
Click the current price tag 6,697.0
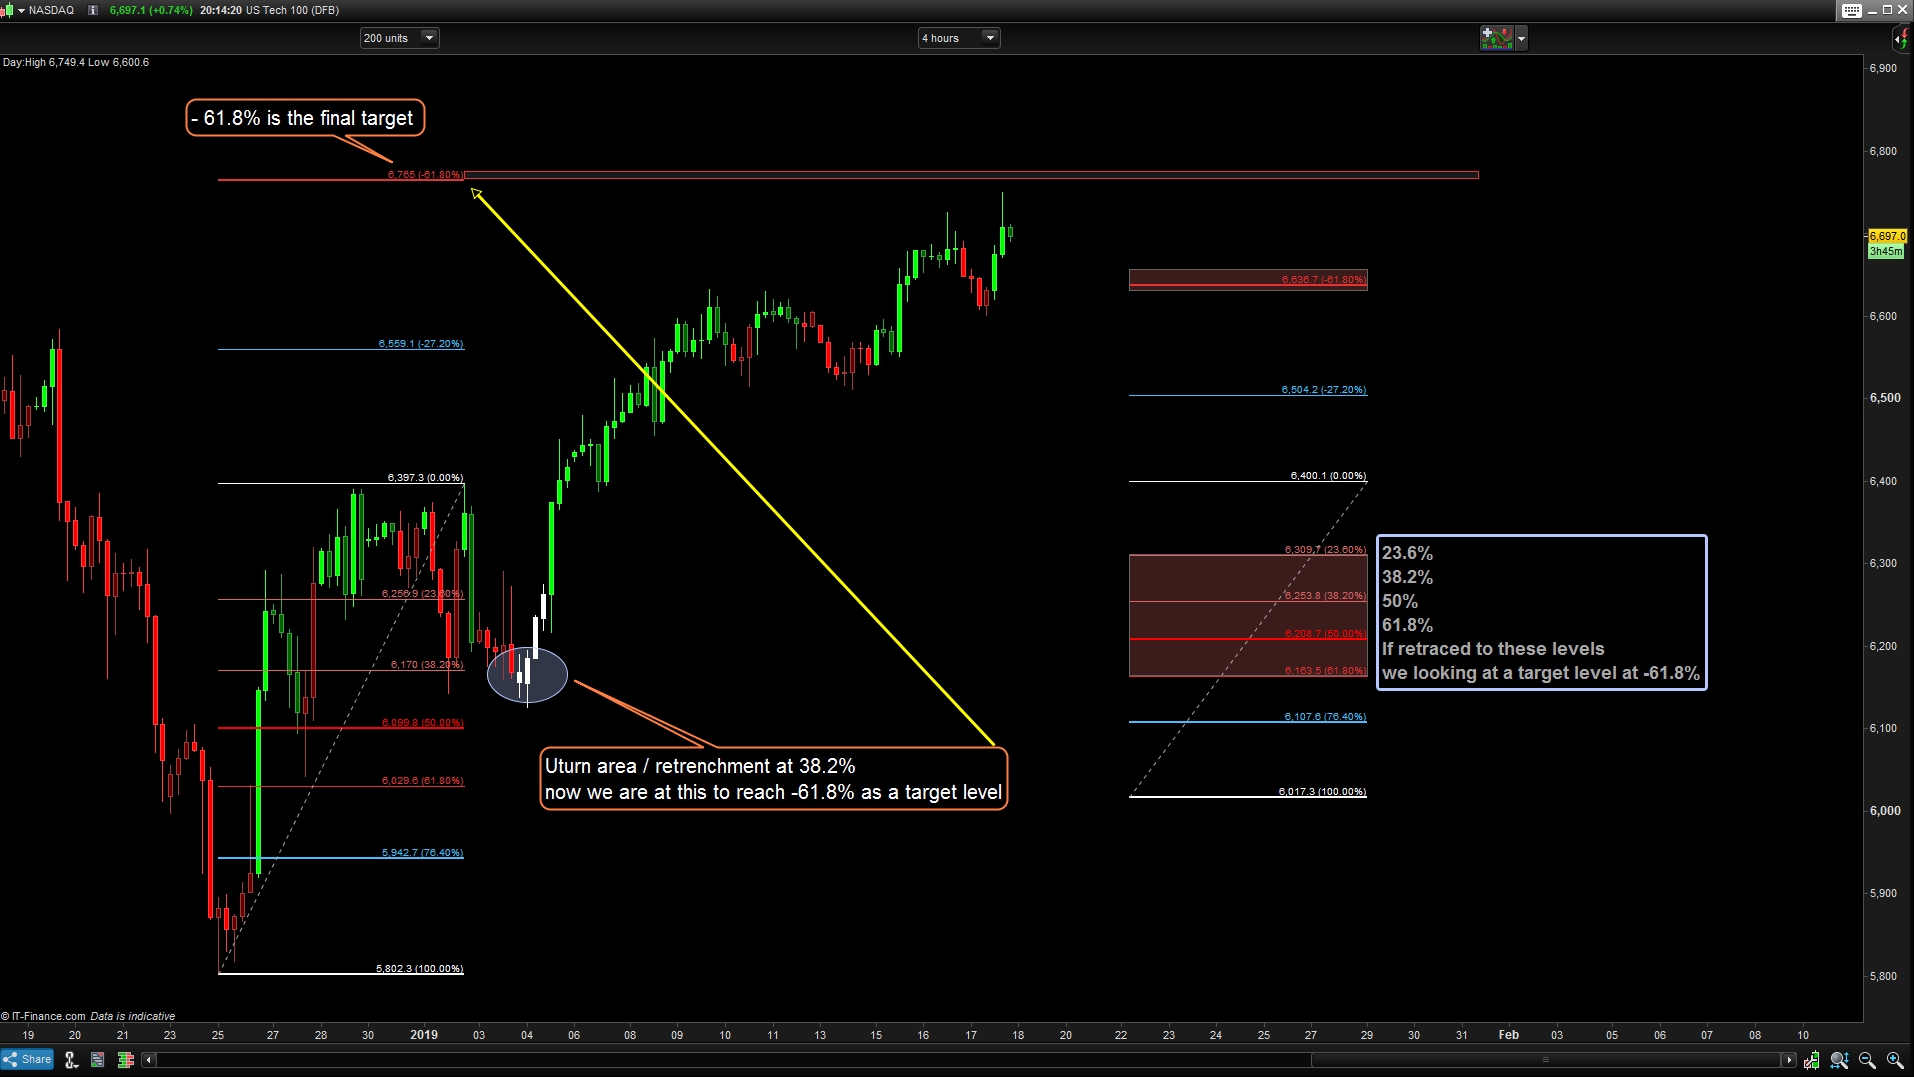coord(1888,237)
